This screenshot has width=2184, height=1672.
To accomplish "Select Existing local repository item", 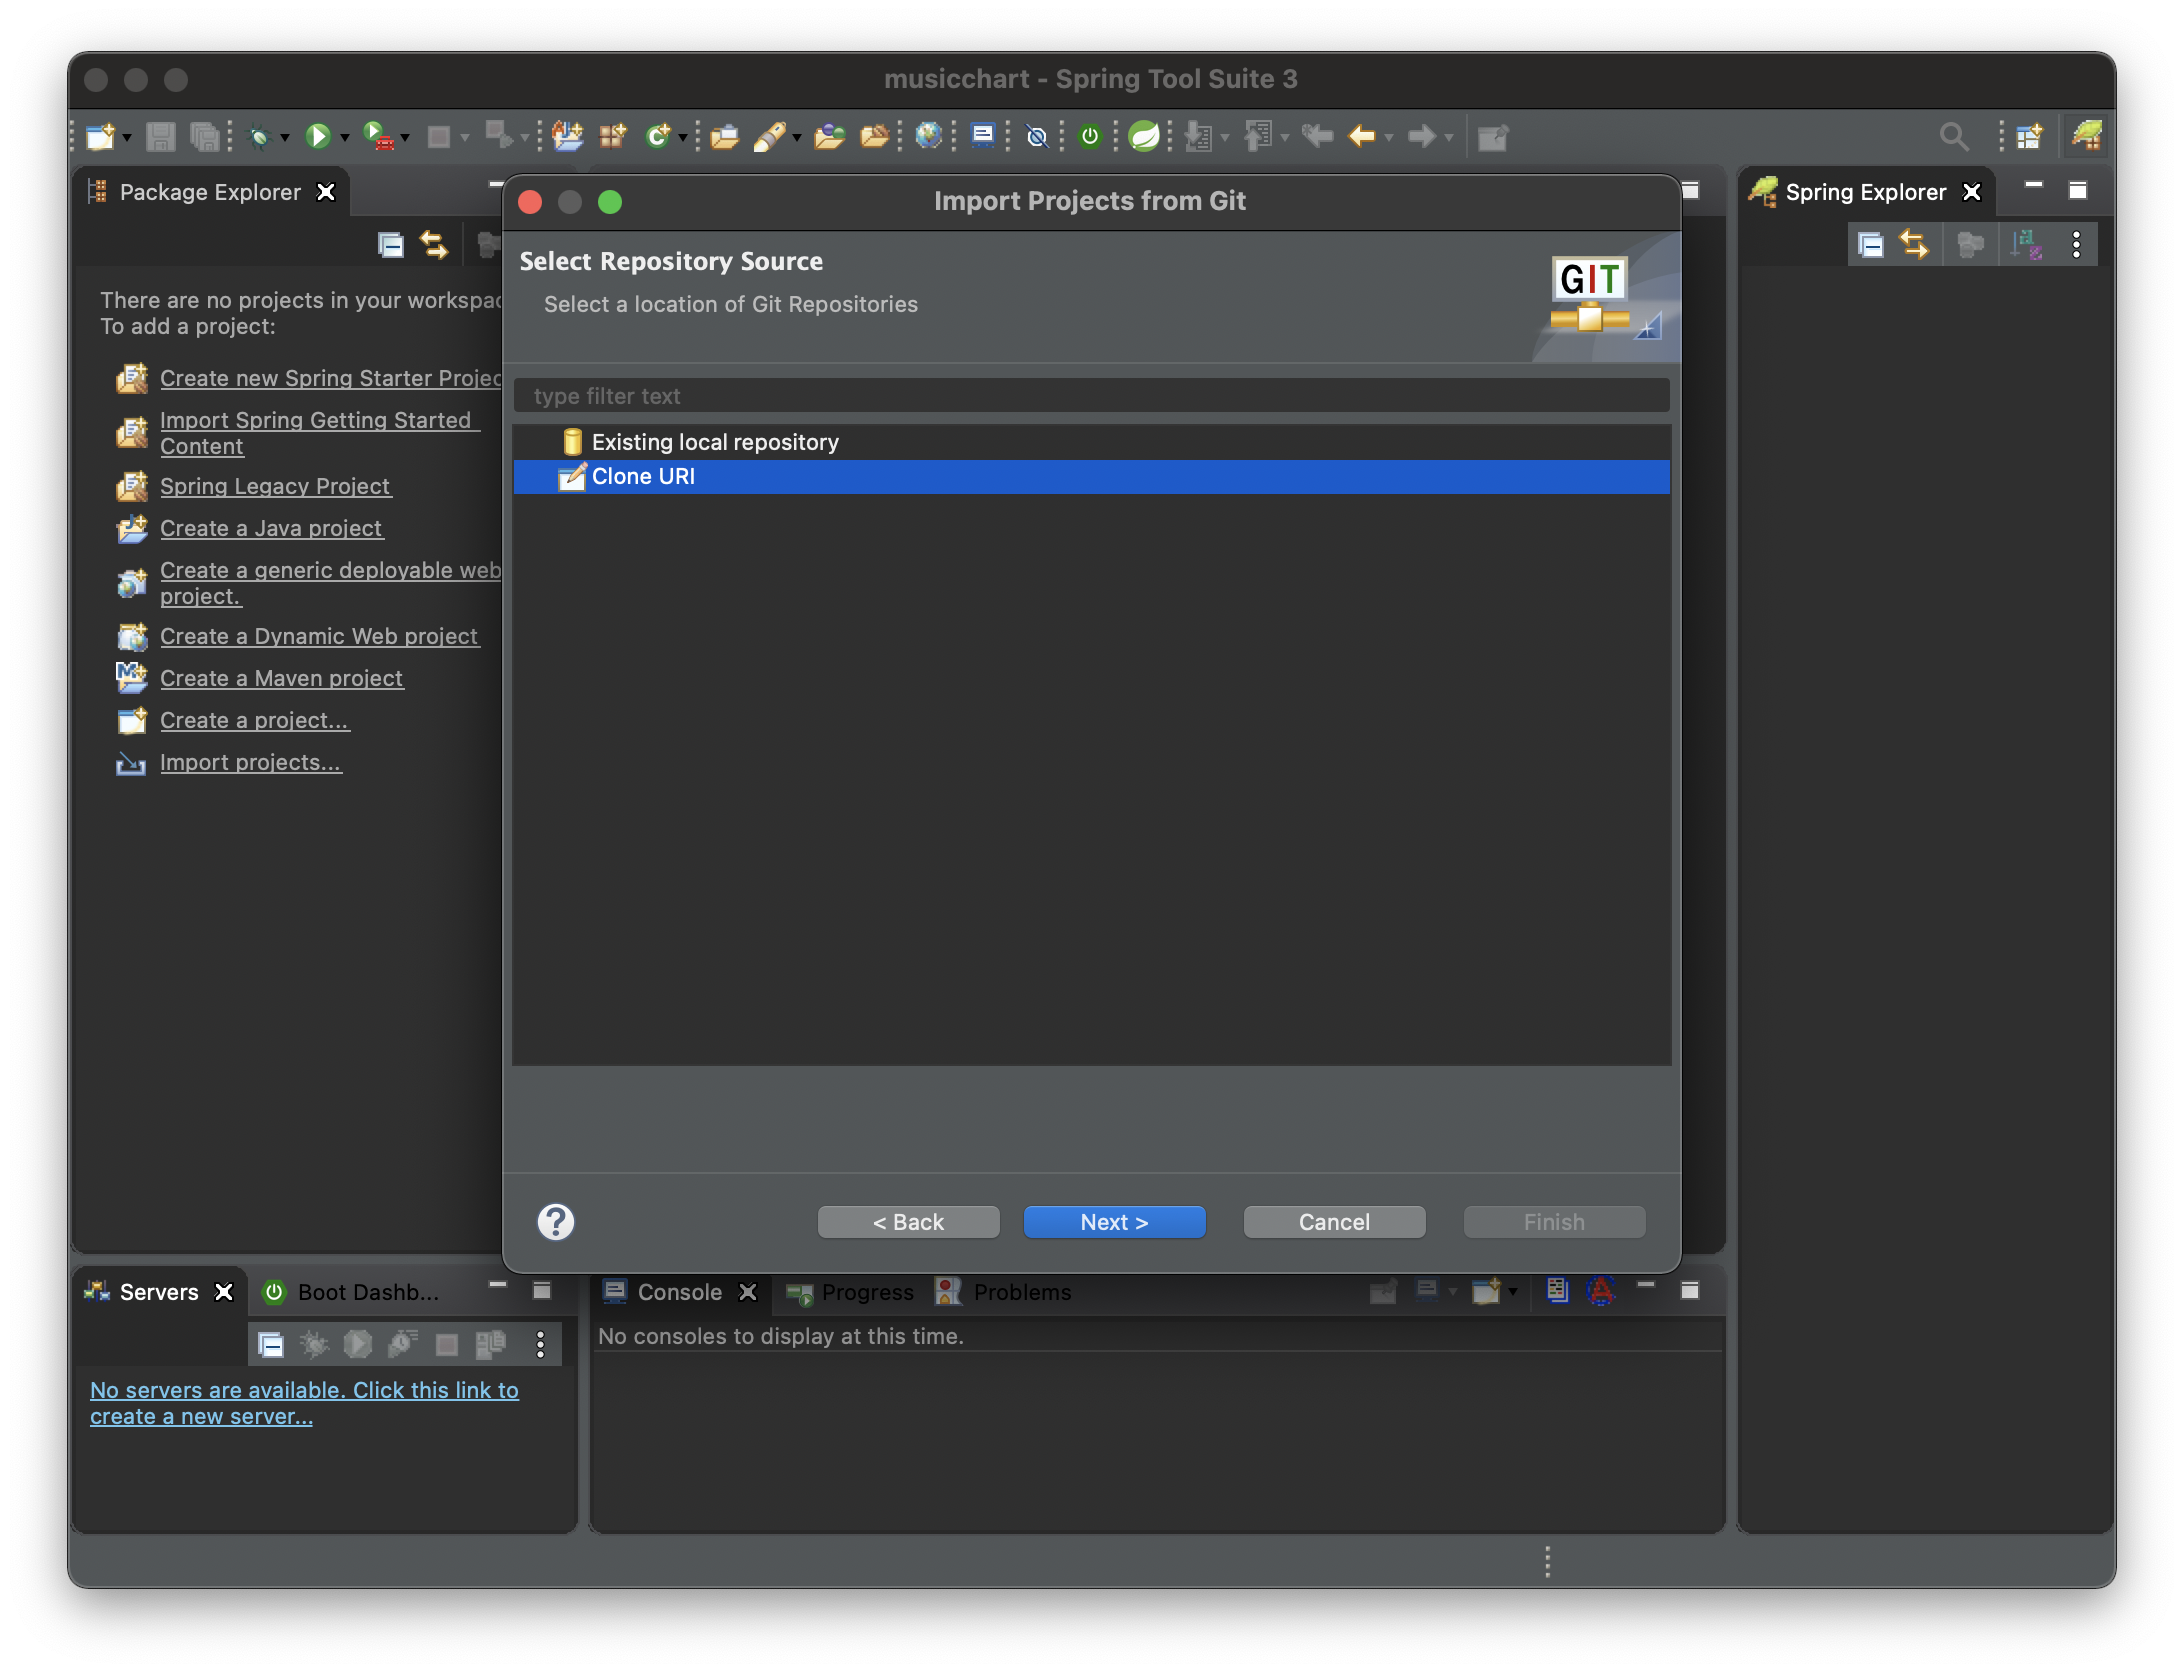I will click(x=714, y=442).
